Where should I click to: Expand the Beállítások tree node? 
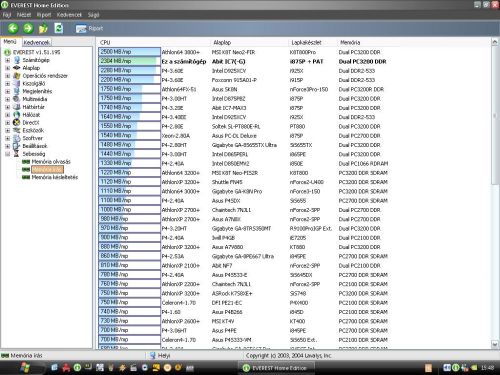(x=7, y=146)
